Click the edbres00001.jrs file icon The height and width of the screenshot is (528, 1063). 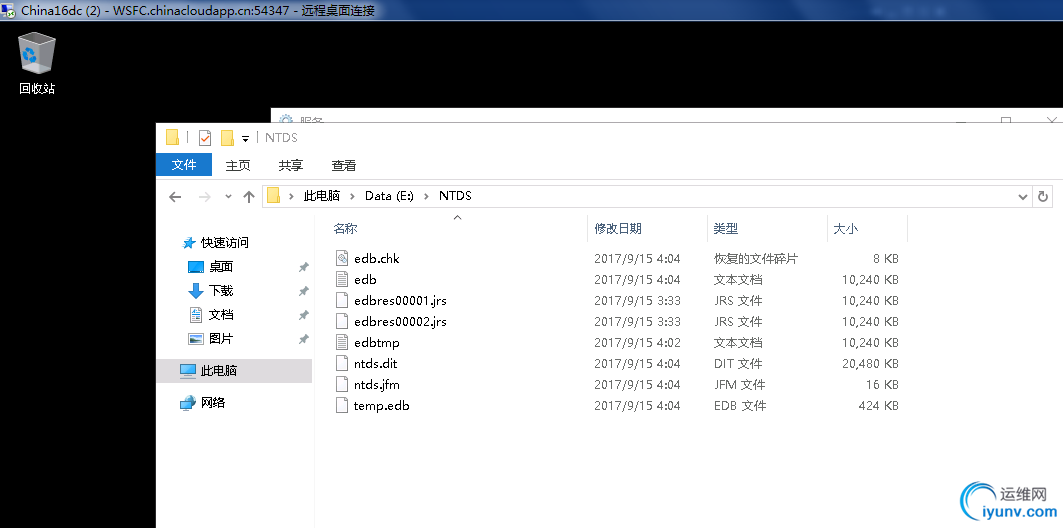pos(343,300)
